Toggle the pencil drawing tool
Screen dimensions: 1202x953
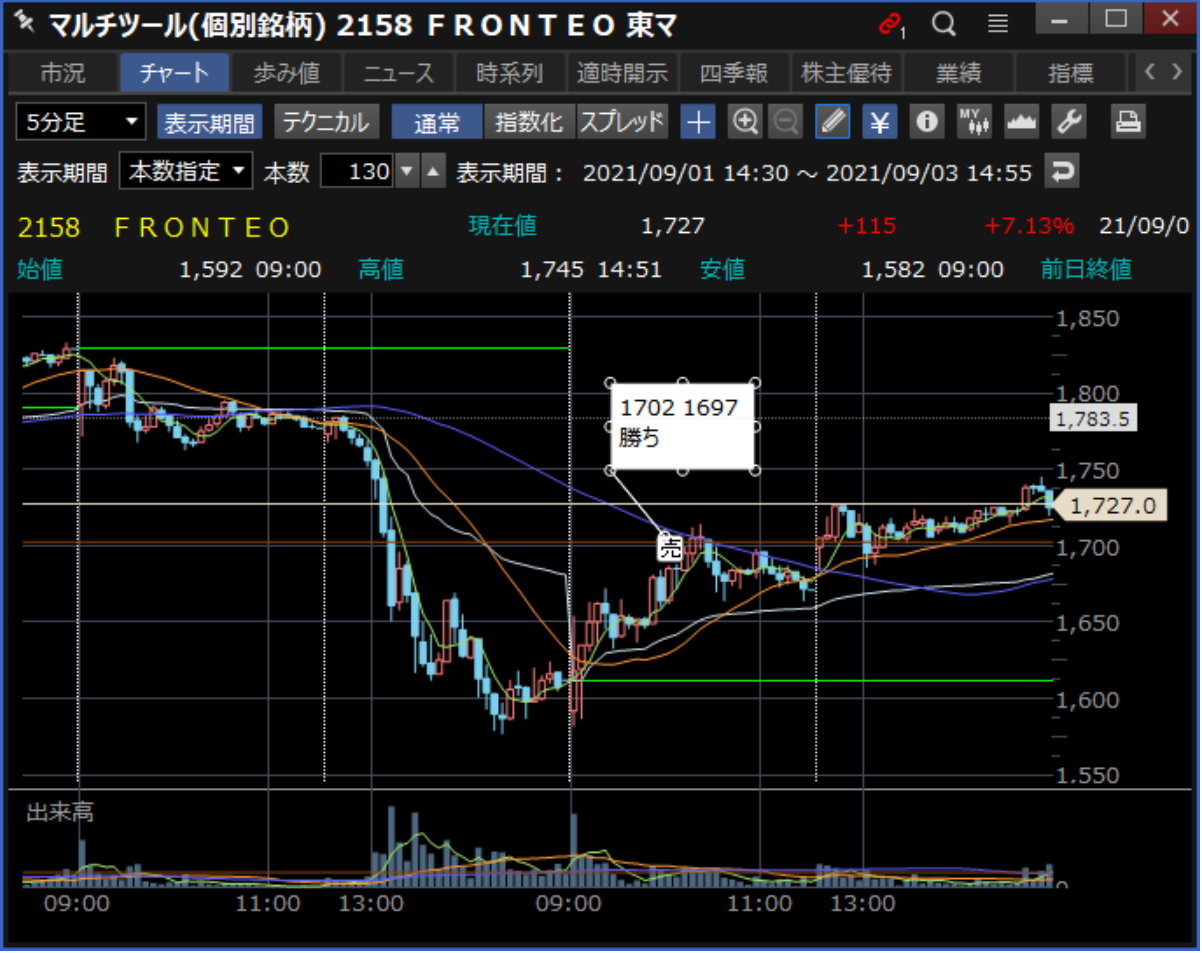coord(832,123)
